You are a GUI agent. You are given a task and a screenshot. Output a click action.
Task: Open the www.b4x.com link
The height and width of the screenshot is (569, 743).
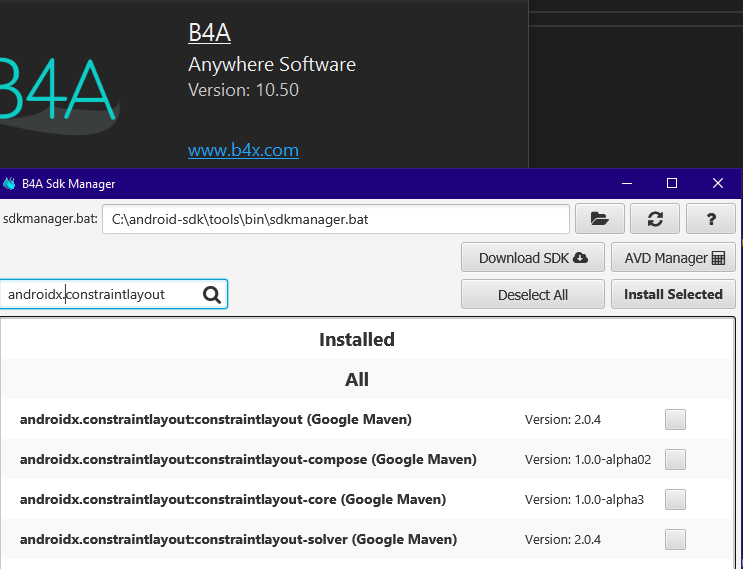point(243,150)
